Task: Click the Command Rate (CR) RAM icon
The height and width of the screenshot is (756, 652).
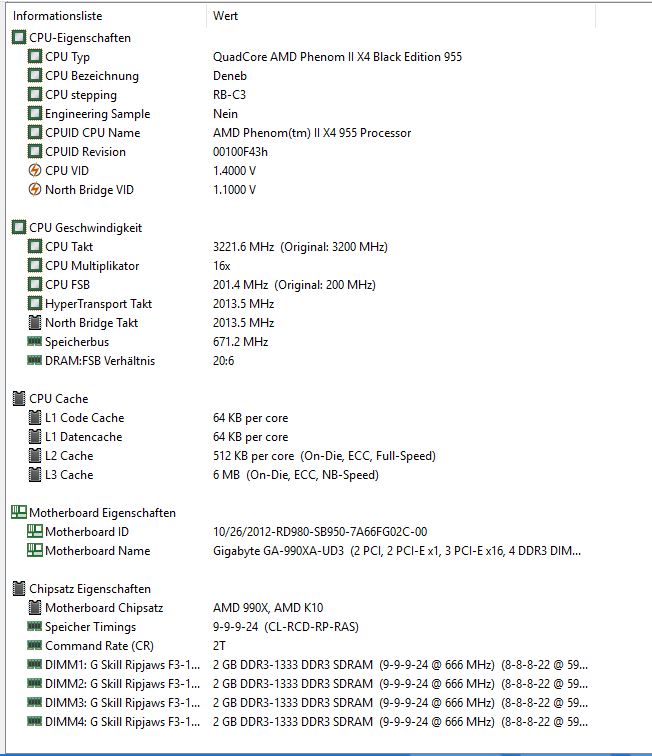Action: click(35, 645)
